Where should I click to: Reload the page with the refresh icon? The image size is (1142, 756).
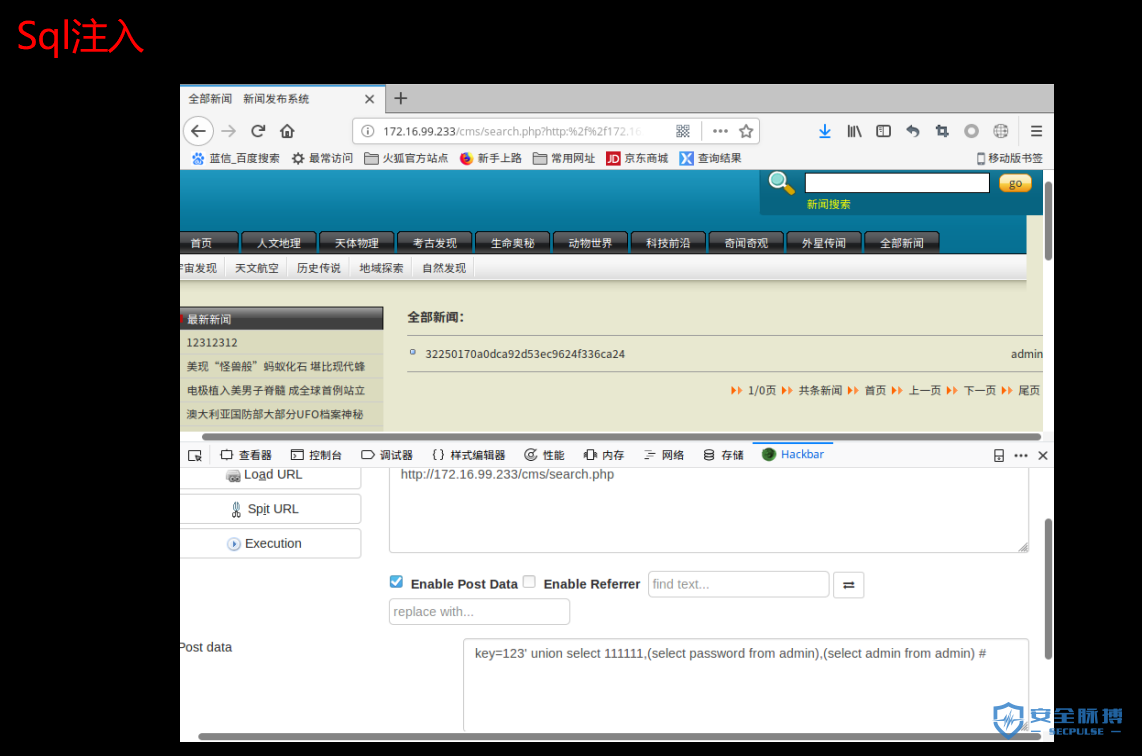[x=258, y=131]
